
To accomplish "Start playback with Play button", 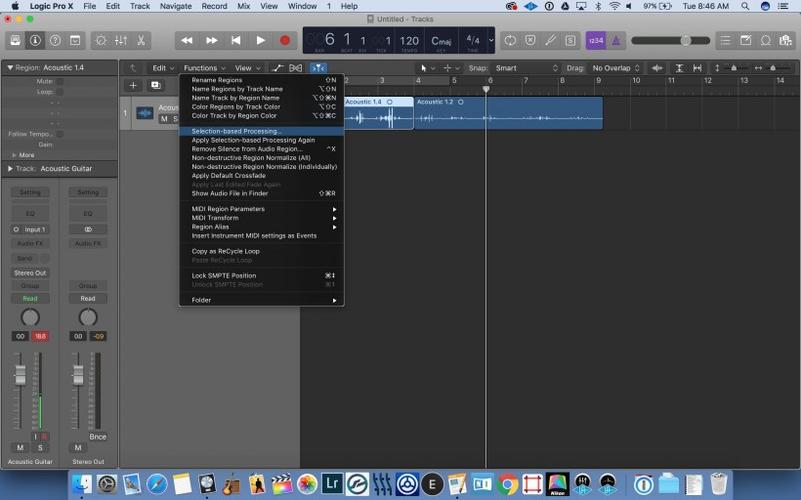I will click(x=261, y=40).
